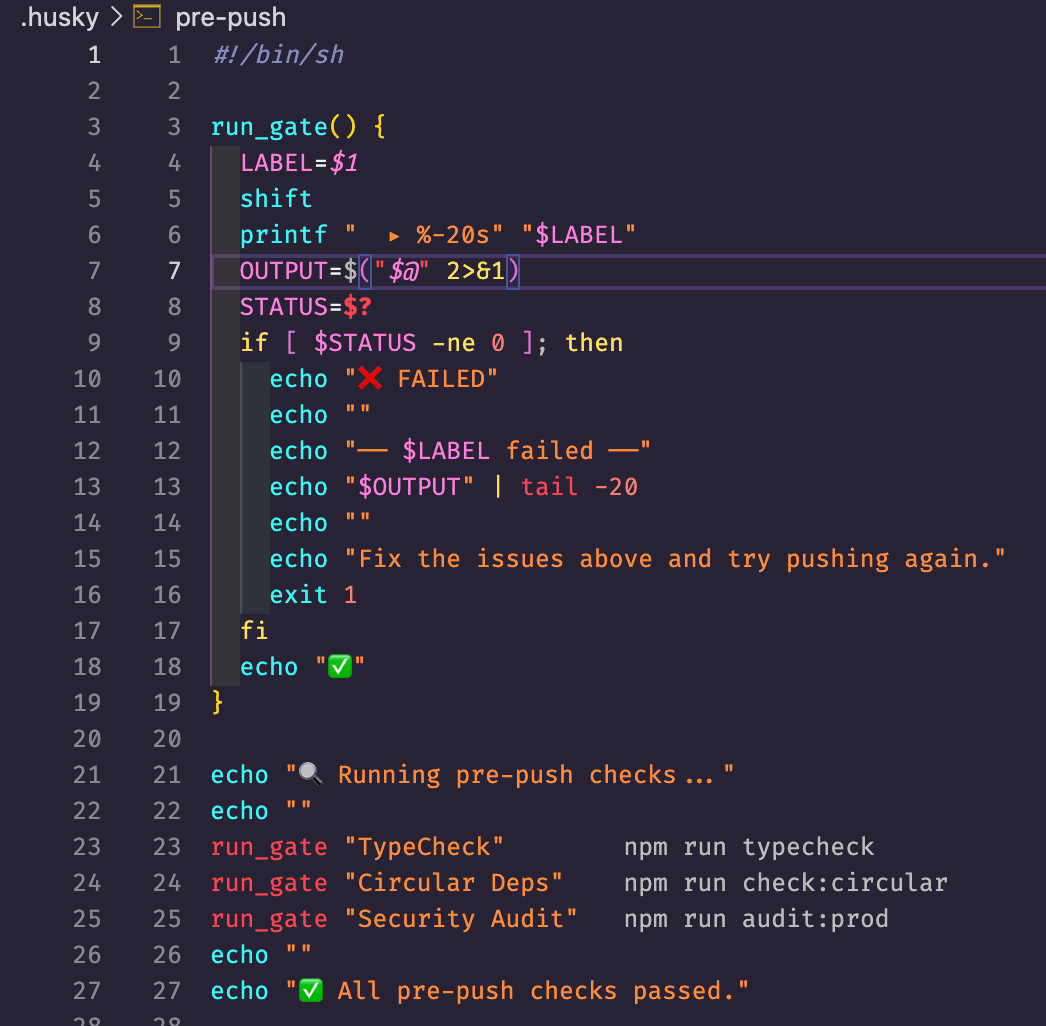Click the pre-push file breadcrumb
The image size is (1046, 1026).
tap(230, 17)
